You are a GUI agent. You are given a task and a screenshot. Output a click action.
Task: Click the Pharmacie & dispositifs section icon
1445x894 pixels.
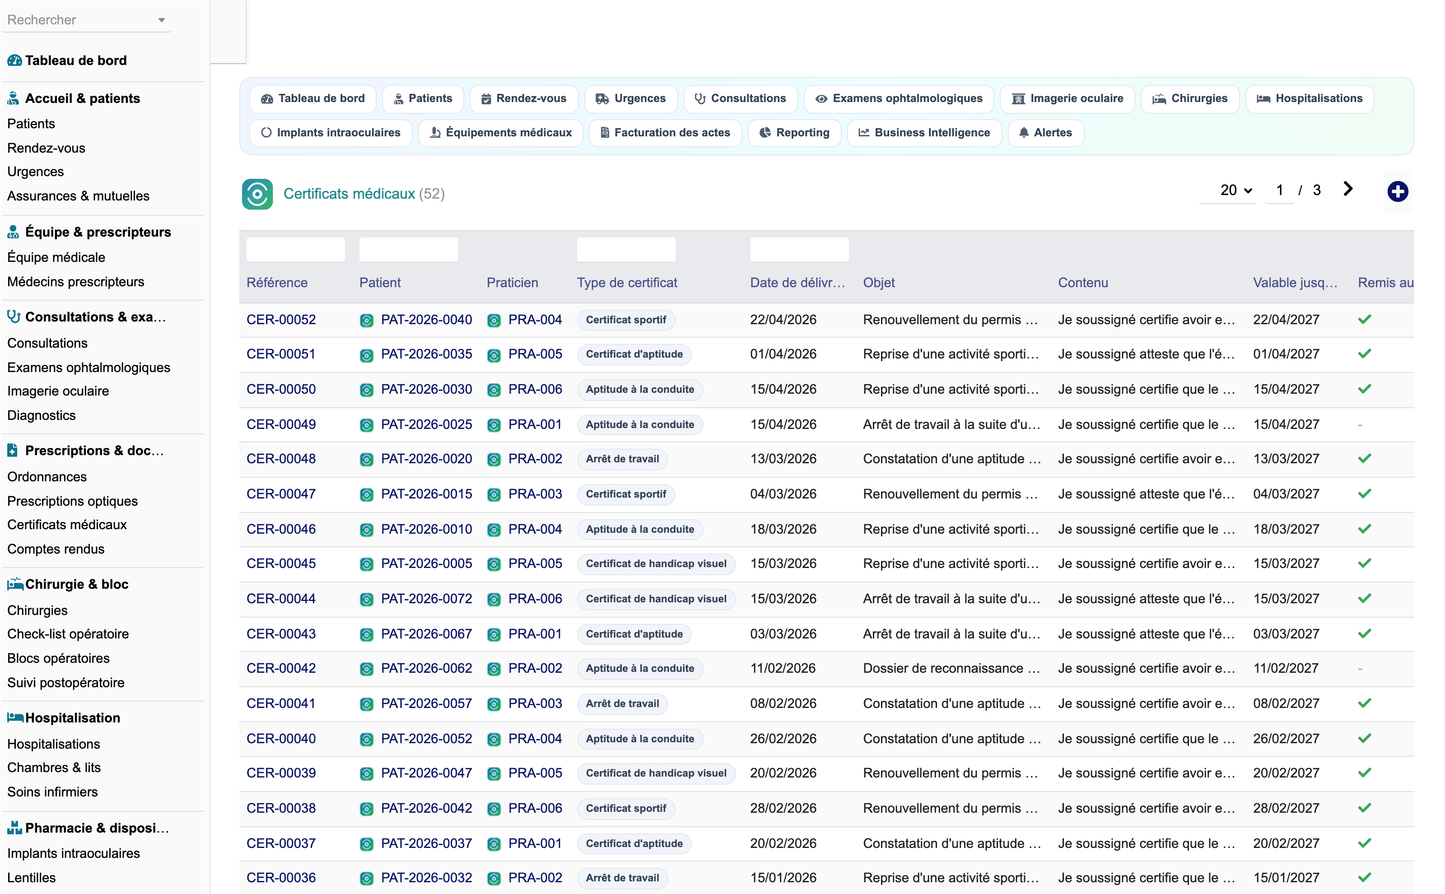(x=14, y=828)
